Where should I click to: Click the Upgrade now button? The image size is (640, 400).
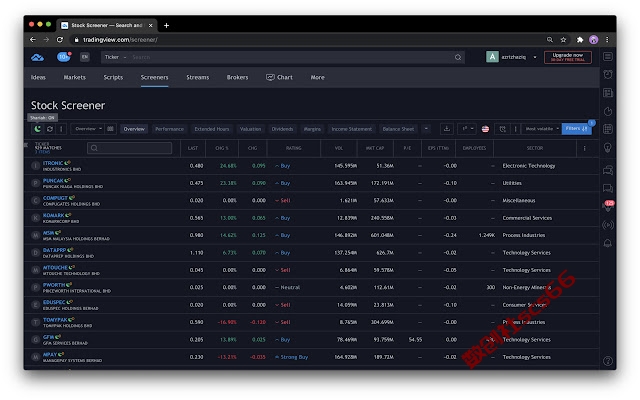pyautogui.click(x=568, y=57)
